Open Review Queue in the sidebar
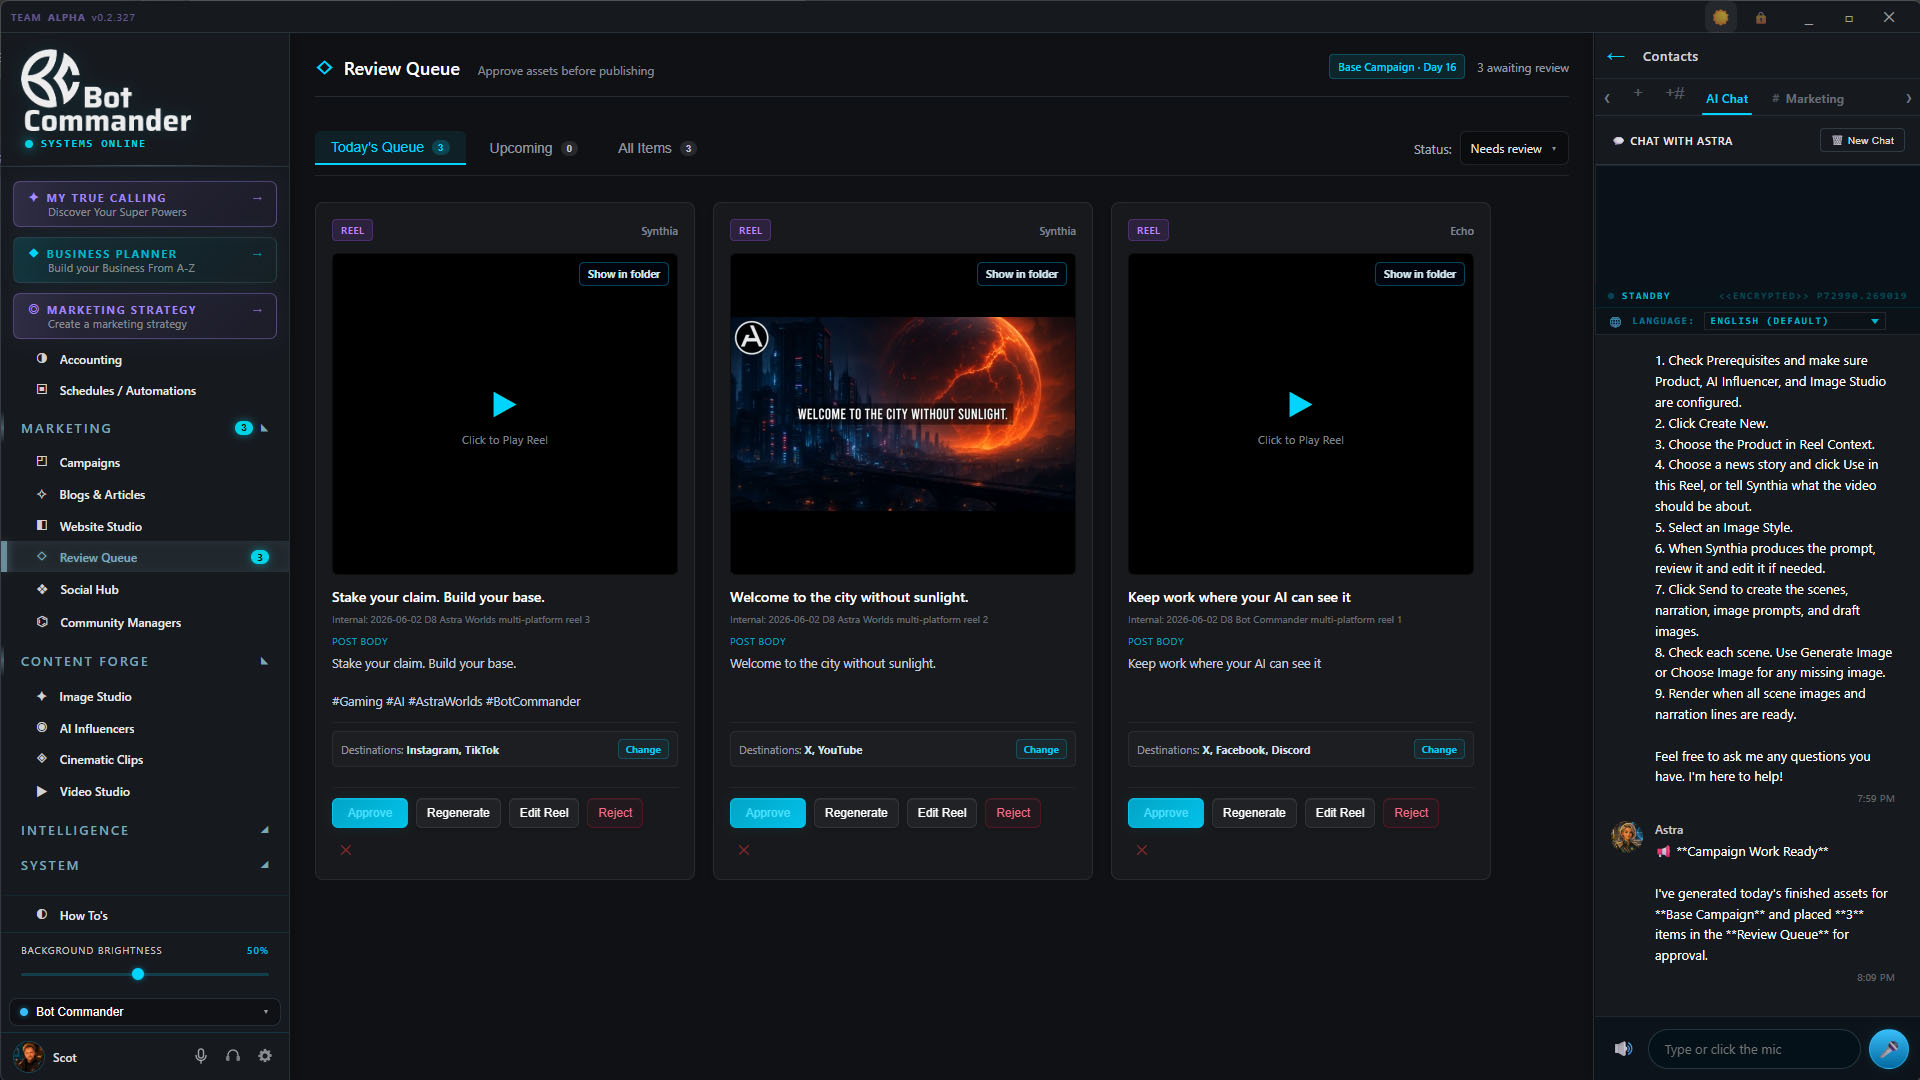 coord(145,557)
